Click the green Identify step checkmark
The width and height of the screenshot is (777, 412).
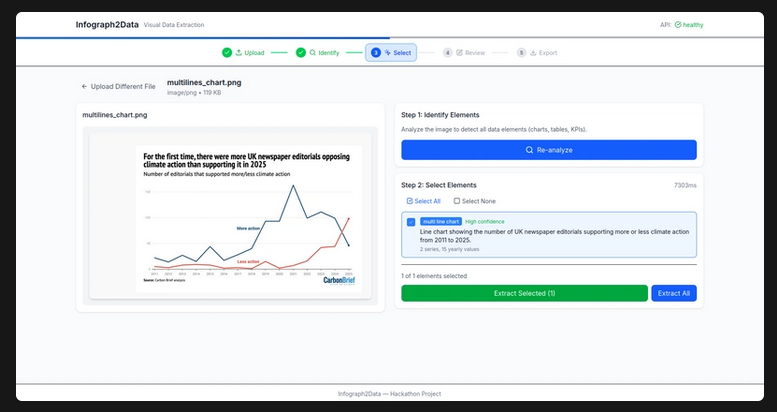click(x=301, y=53)
